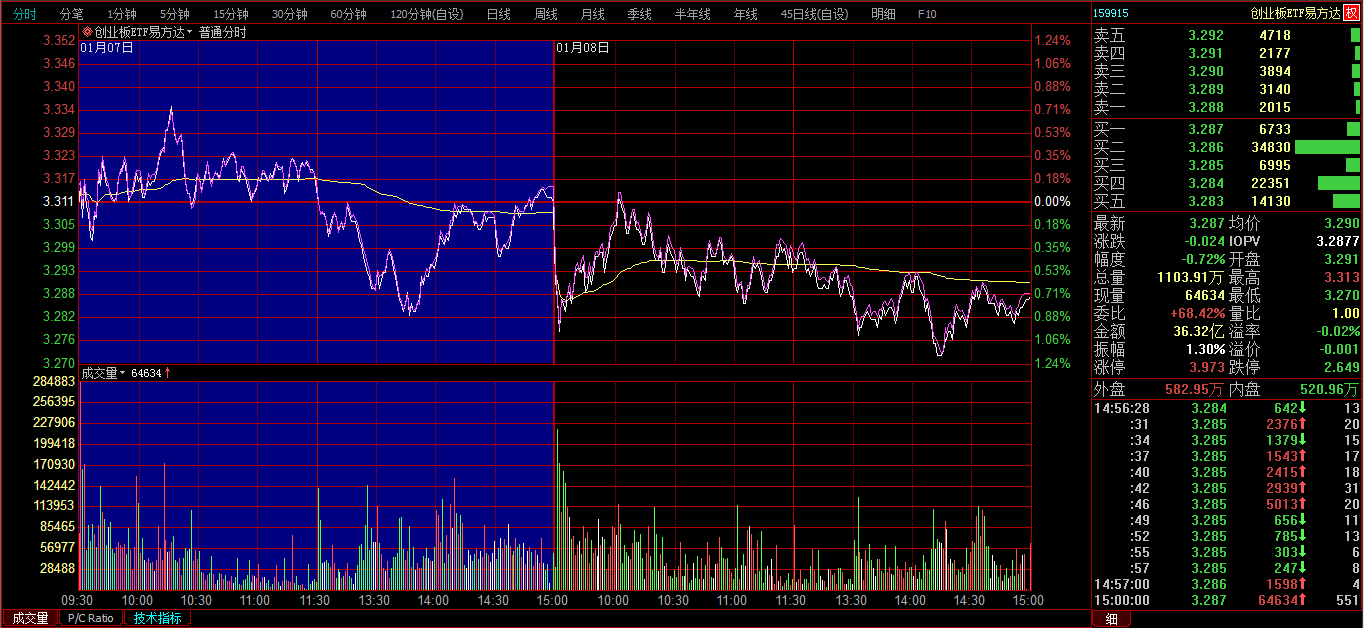Click the 振幅 value 1.30%
This screenshot has height=628, width=1364.
[x=1206, y=349]
